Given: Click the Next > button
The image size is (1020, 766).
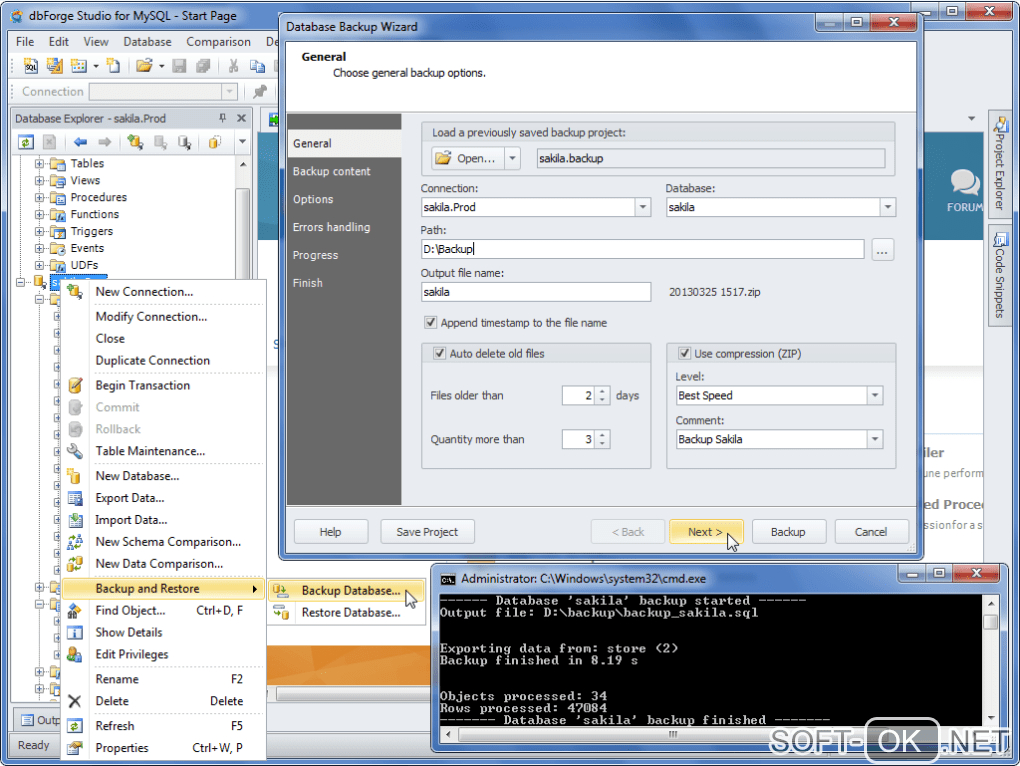Looking at the screenshot, I should click(705, 532).
